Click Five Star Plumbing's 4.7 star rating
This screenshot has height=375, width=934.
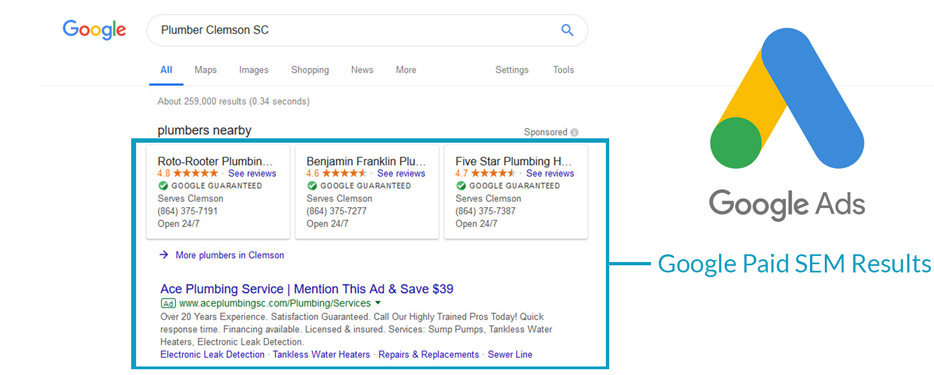pyautogui.click(x=485, y=173)
